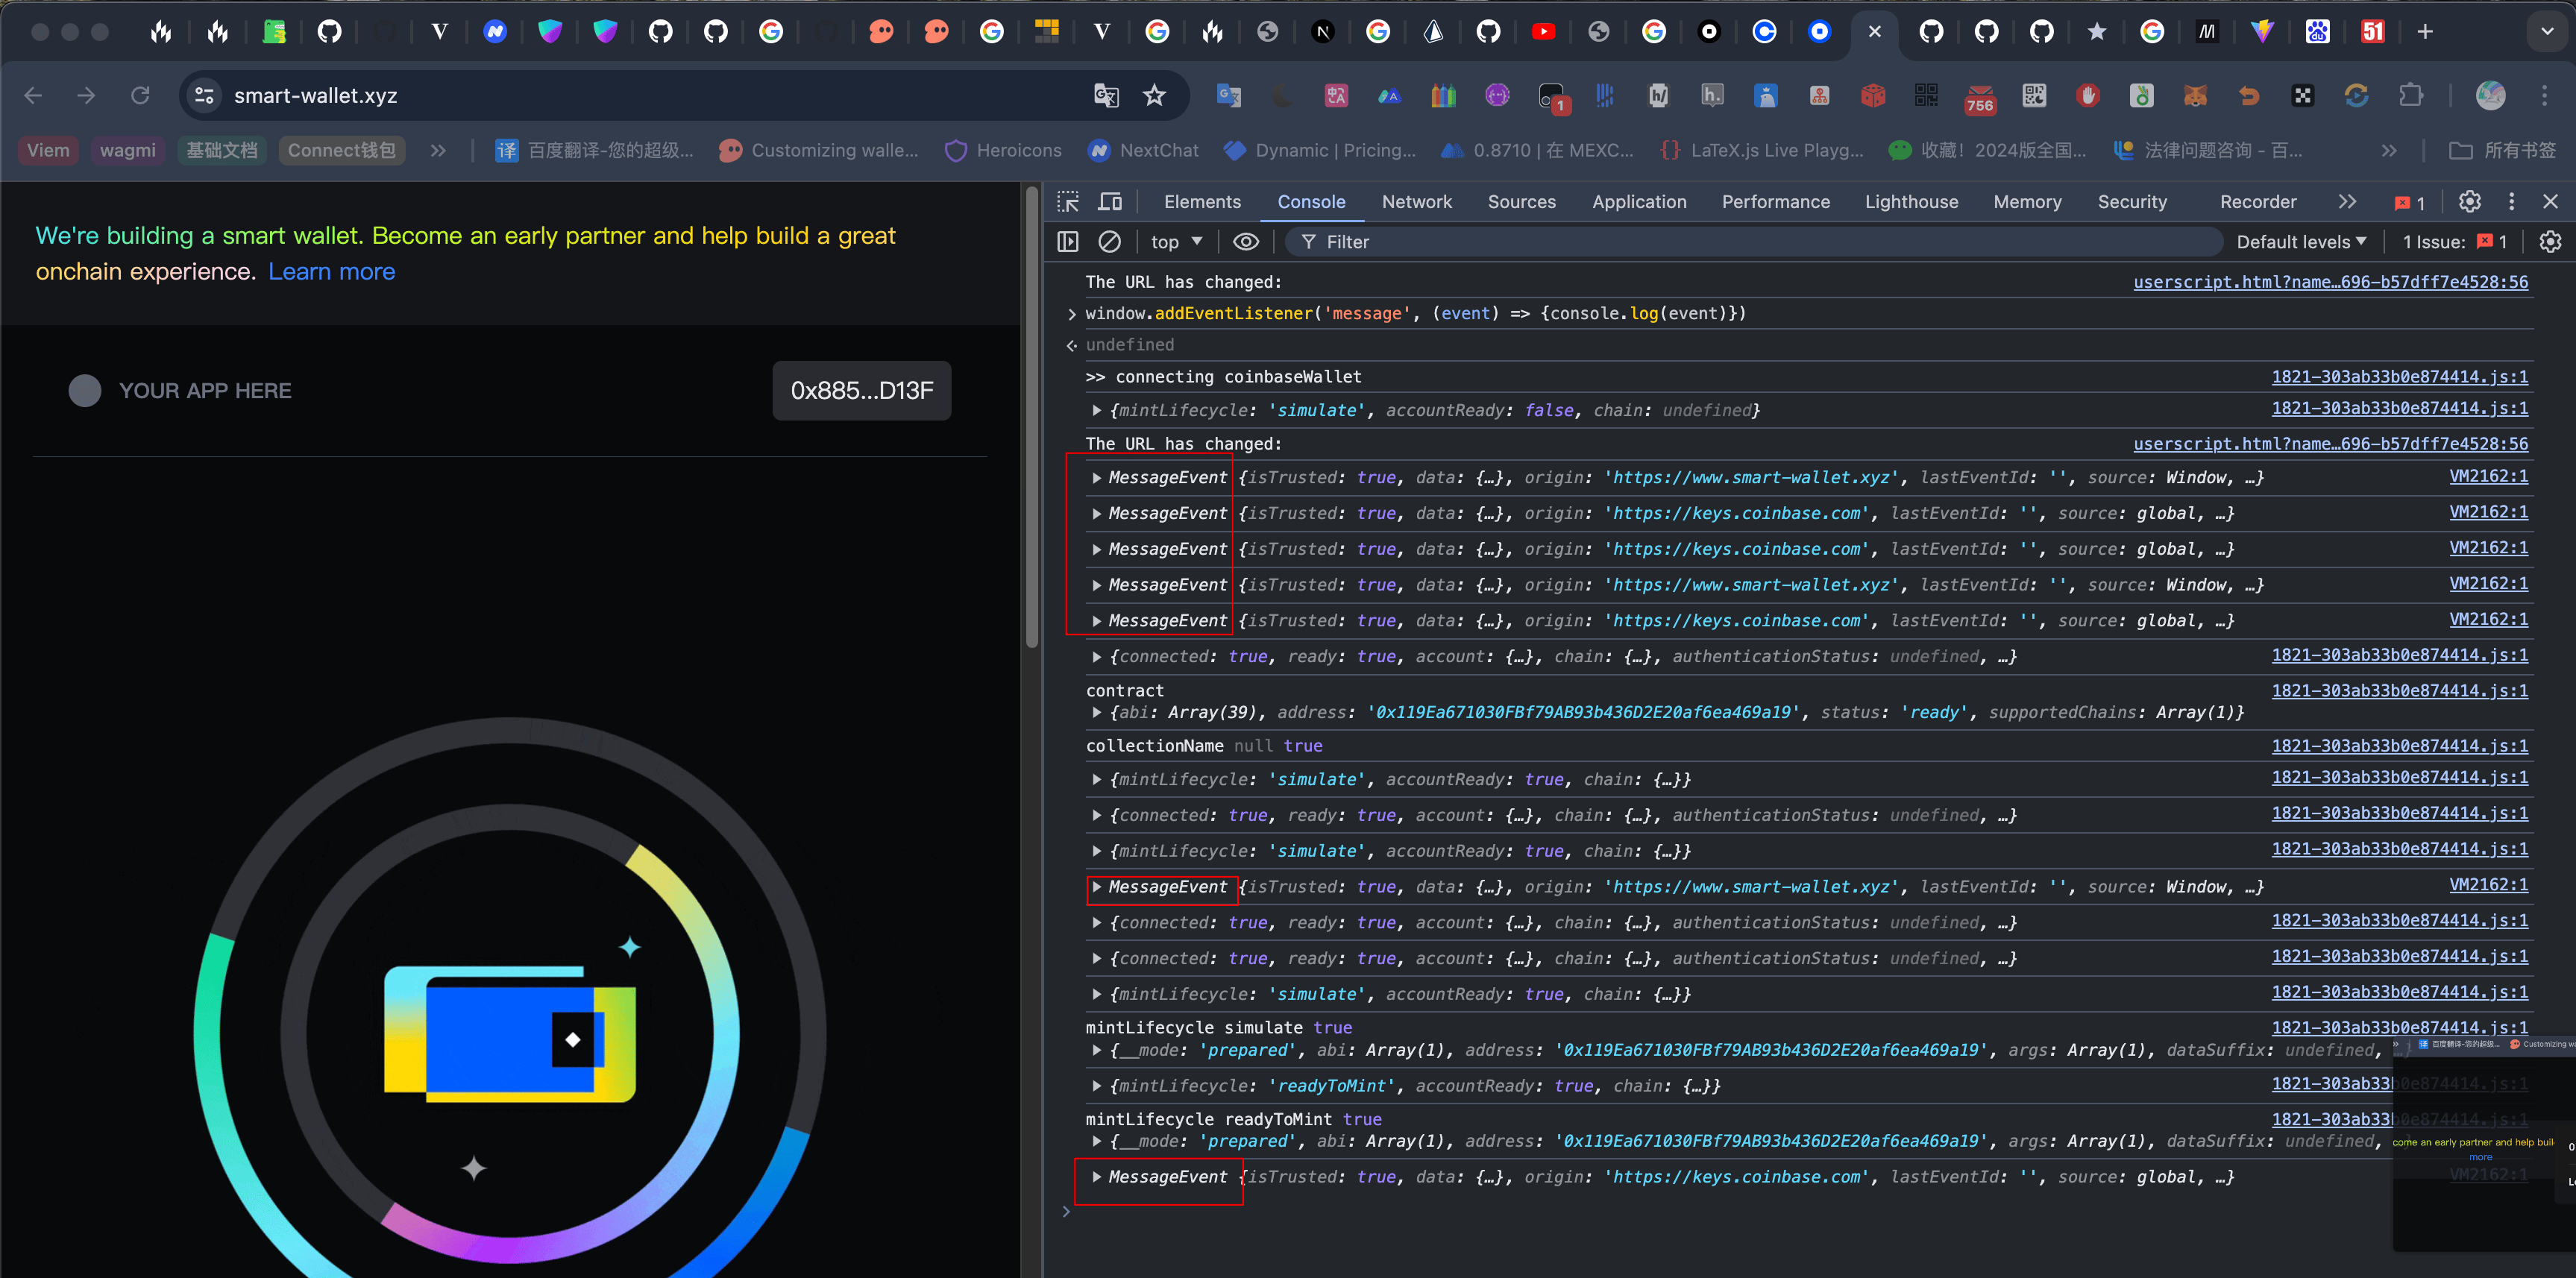The width and height of the screenshot is (2576, 1278).
Task: Reload the page with the refresh icon
Action: pos(140,95)
